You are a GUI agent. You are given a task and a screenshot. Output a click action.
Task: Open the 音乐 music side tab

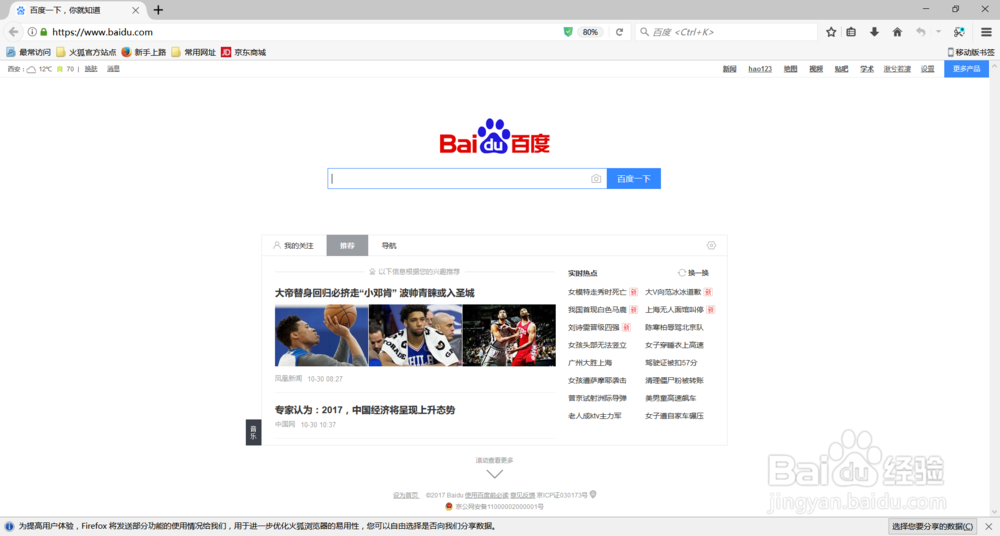(x=253, y=432)
